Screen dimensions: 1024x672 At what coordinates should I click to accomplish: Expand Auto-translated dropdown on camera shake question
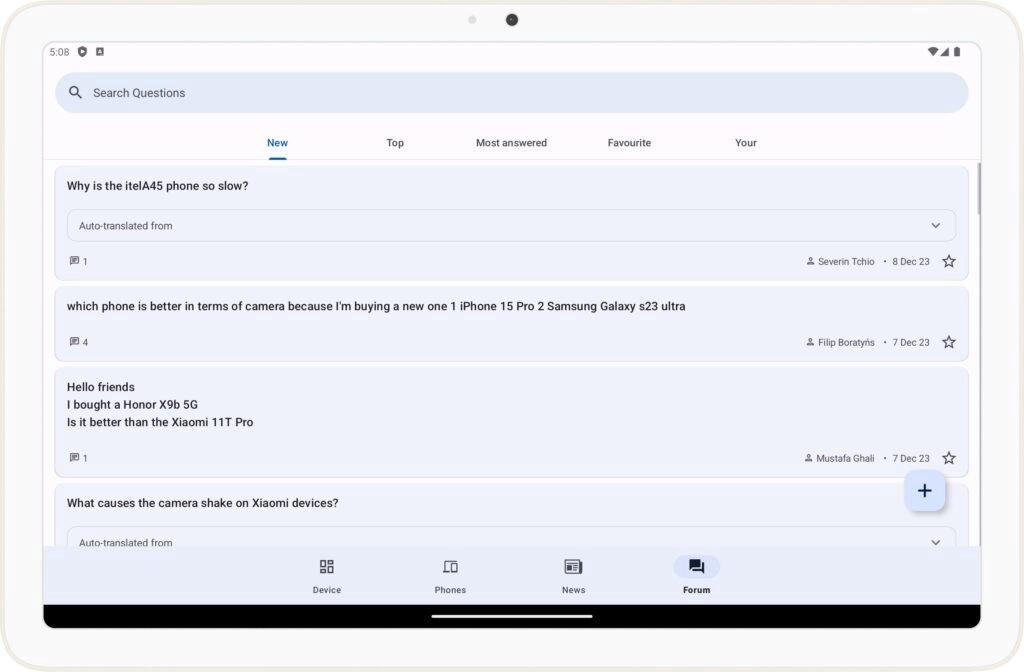[x=936, y=542]
